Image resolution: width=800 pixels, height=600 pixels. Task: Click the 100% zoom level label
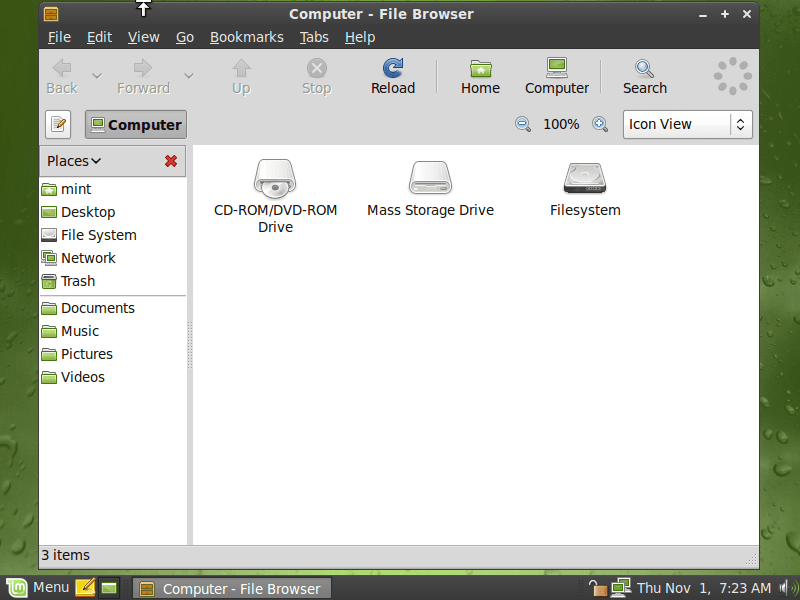point(561,124)
